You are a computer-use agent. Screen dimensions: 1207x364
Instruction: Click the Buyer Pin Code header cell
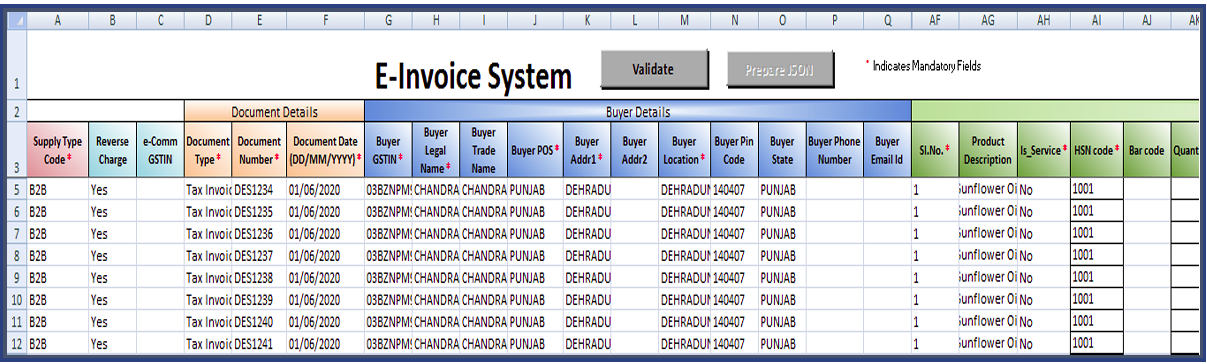[735, 150]
